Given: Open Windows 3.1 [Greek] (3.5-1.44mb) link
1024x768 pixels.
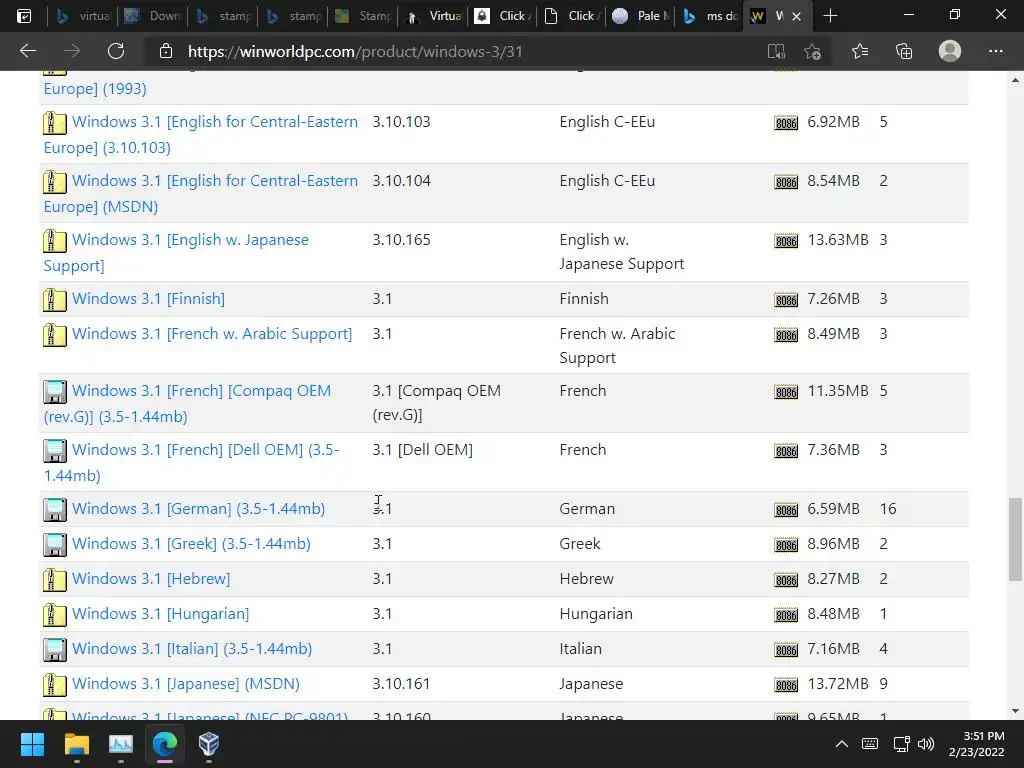Looking at the screenshot, I should [191, 543].
